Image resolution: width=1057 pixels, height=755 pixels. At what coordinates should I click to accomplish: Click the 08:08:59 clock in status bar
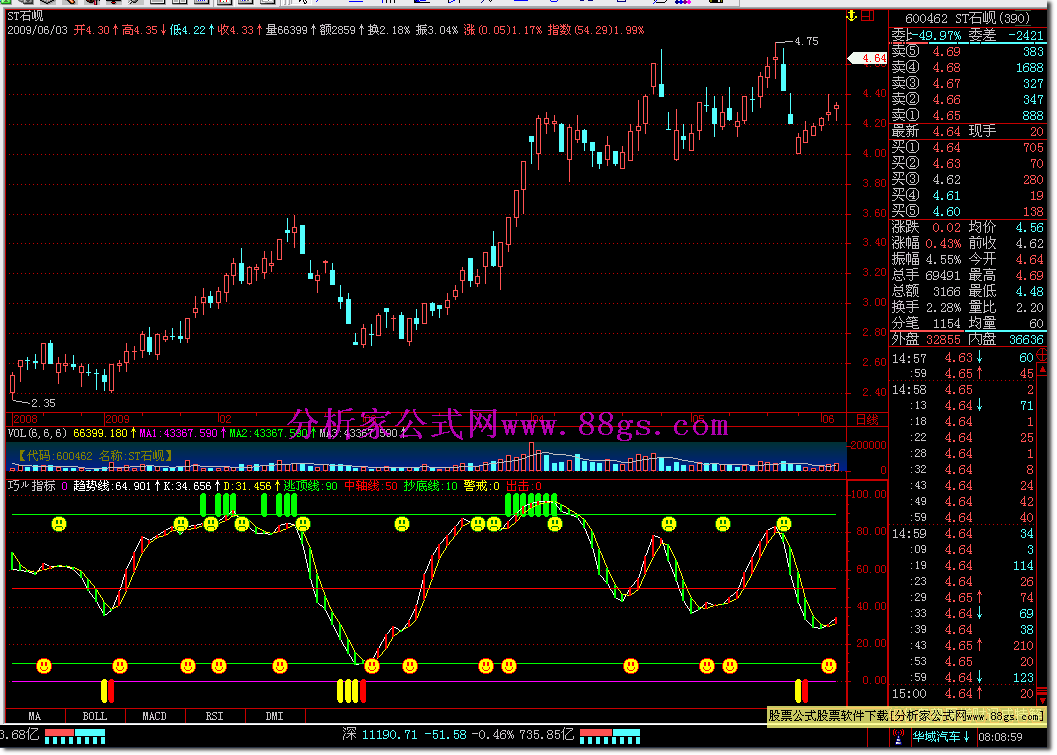[1000, 737]
